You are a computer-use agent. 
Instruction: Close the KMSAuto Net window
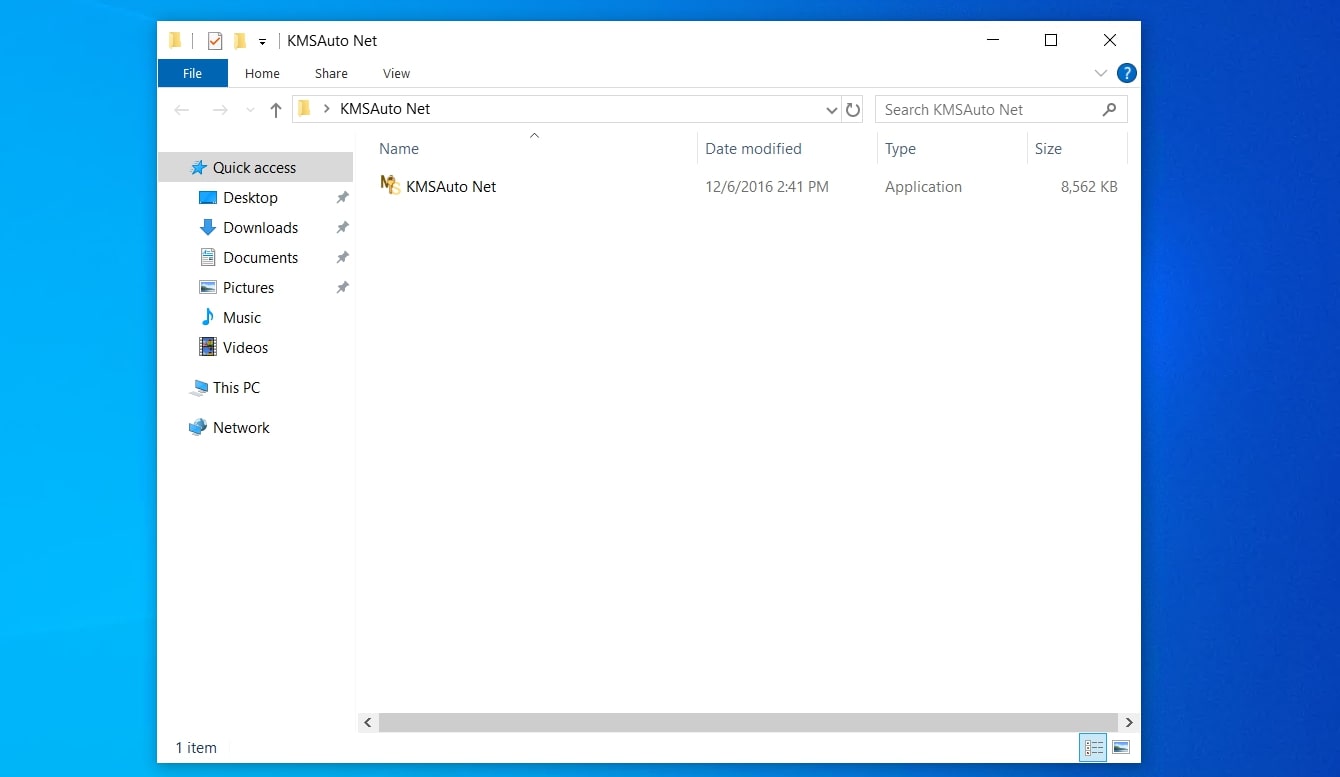tap(1110, 40)
